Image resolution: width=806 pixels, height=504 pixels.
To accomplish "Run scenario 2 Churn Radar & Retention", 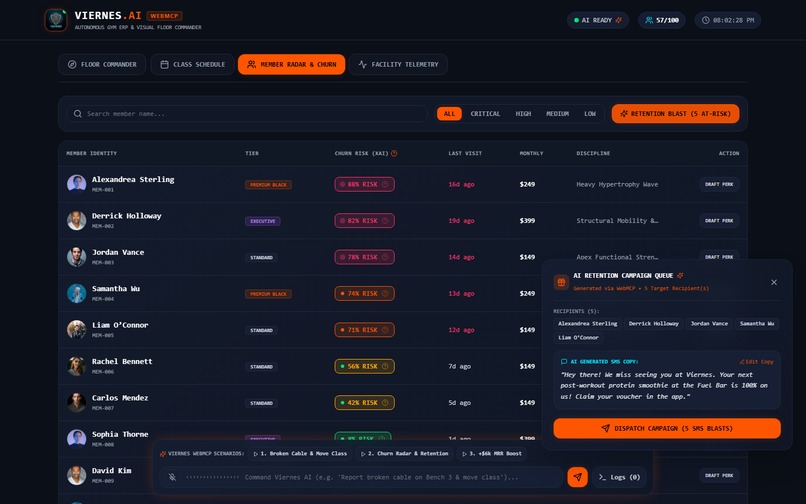I will (x=405, y=454).
